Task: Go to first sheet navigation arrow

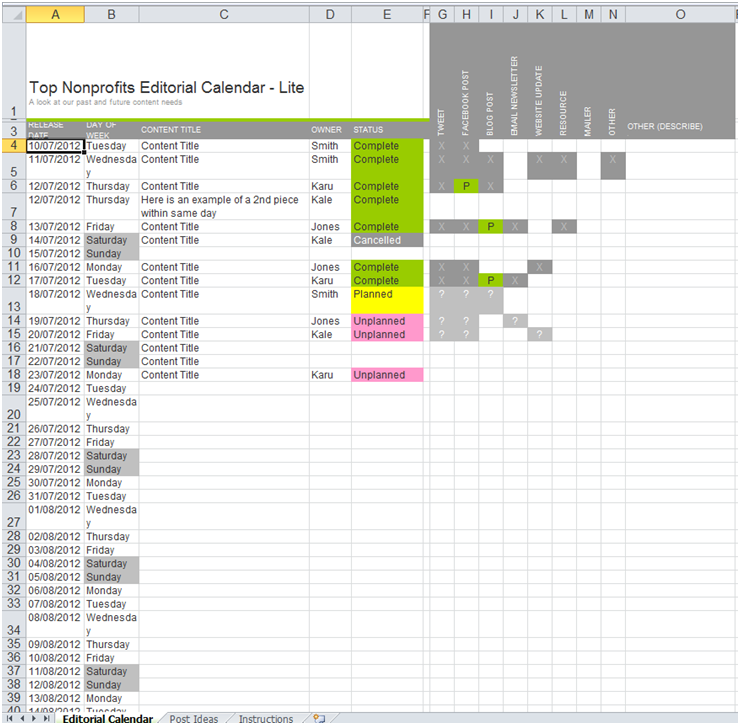Action: coord(9,718)
